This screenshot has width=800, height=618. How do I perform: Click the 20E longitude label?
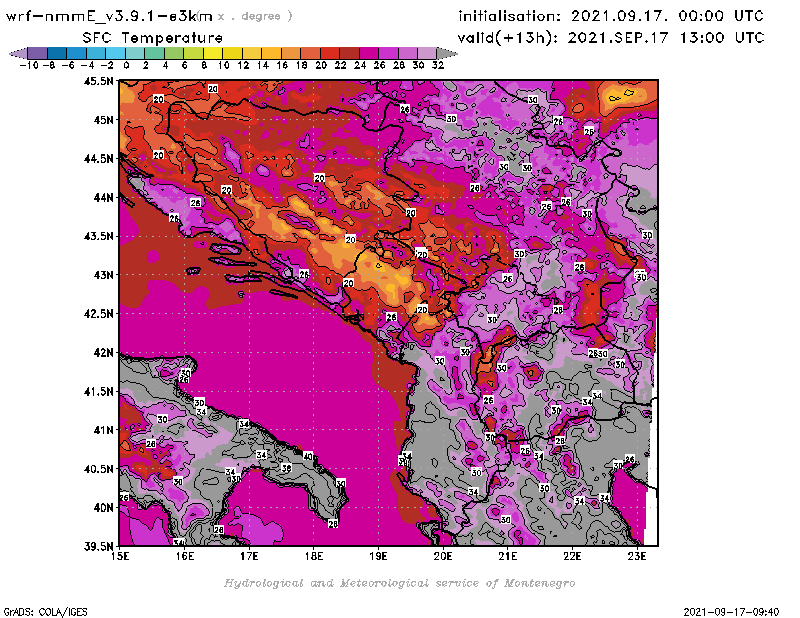443,556
